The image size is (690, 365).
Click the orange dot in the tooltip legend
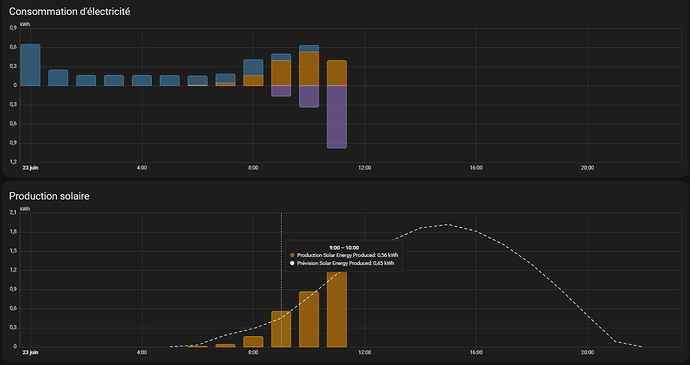point(292,255)
